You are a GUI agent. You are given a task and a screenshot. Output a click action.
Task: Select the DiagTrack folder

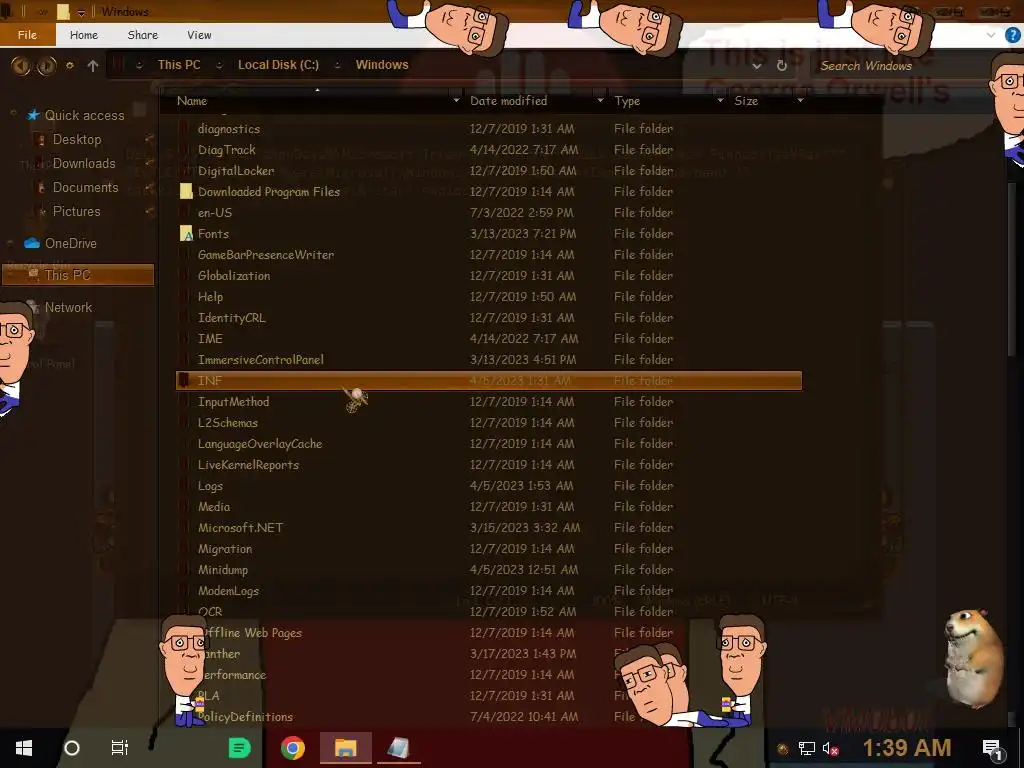coord(227,150)
